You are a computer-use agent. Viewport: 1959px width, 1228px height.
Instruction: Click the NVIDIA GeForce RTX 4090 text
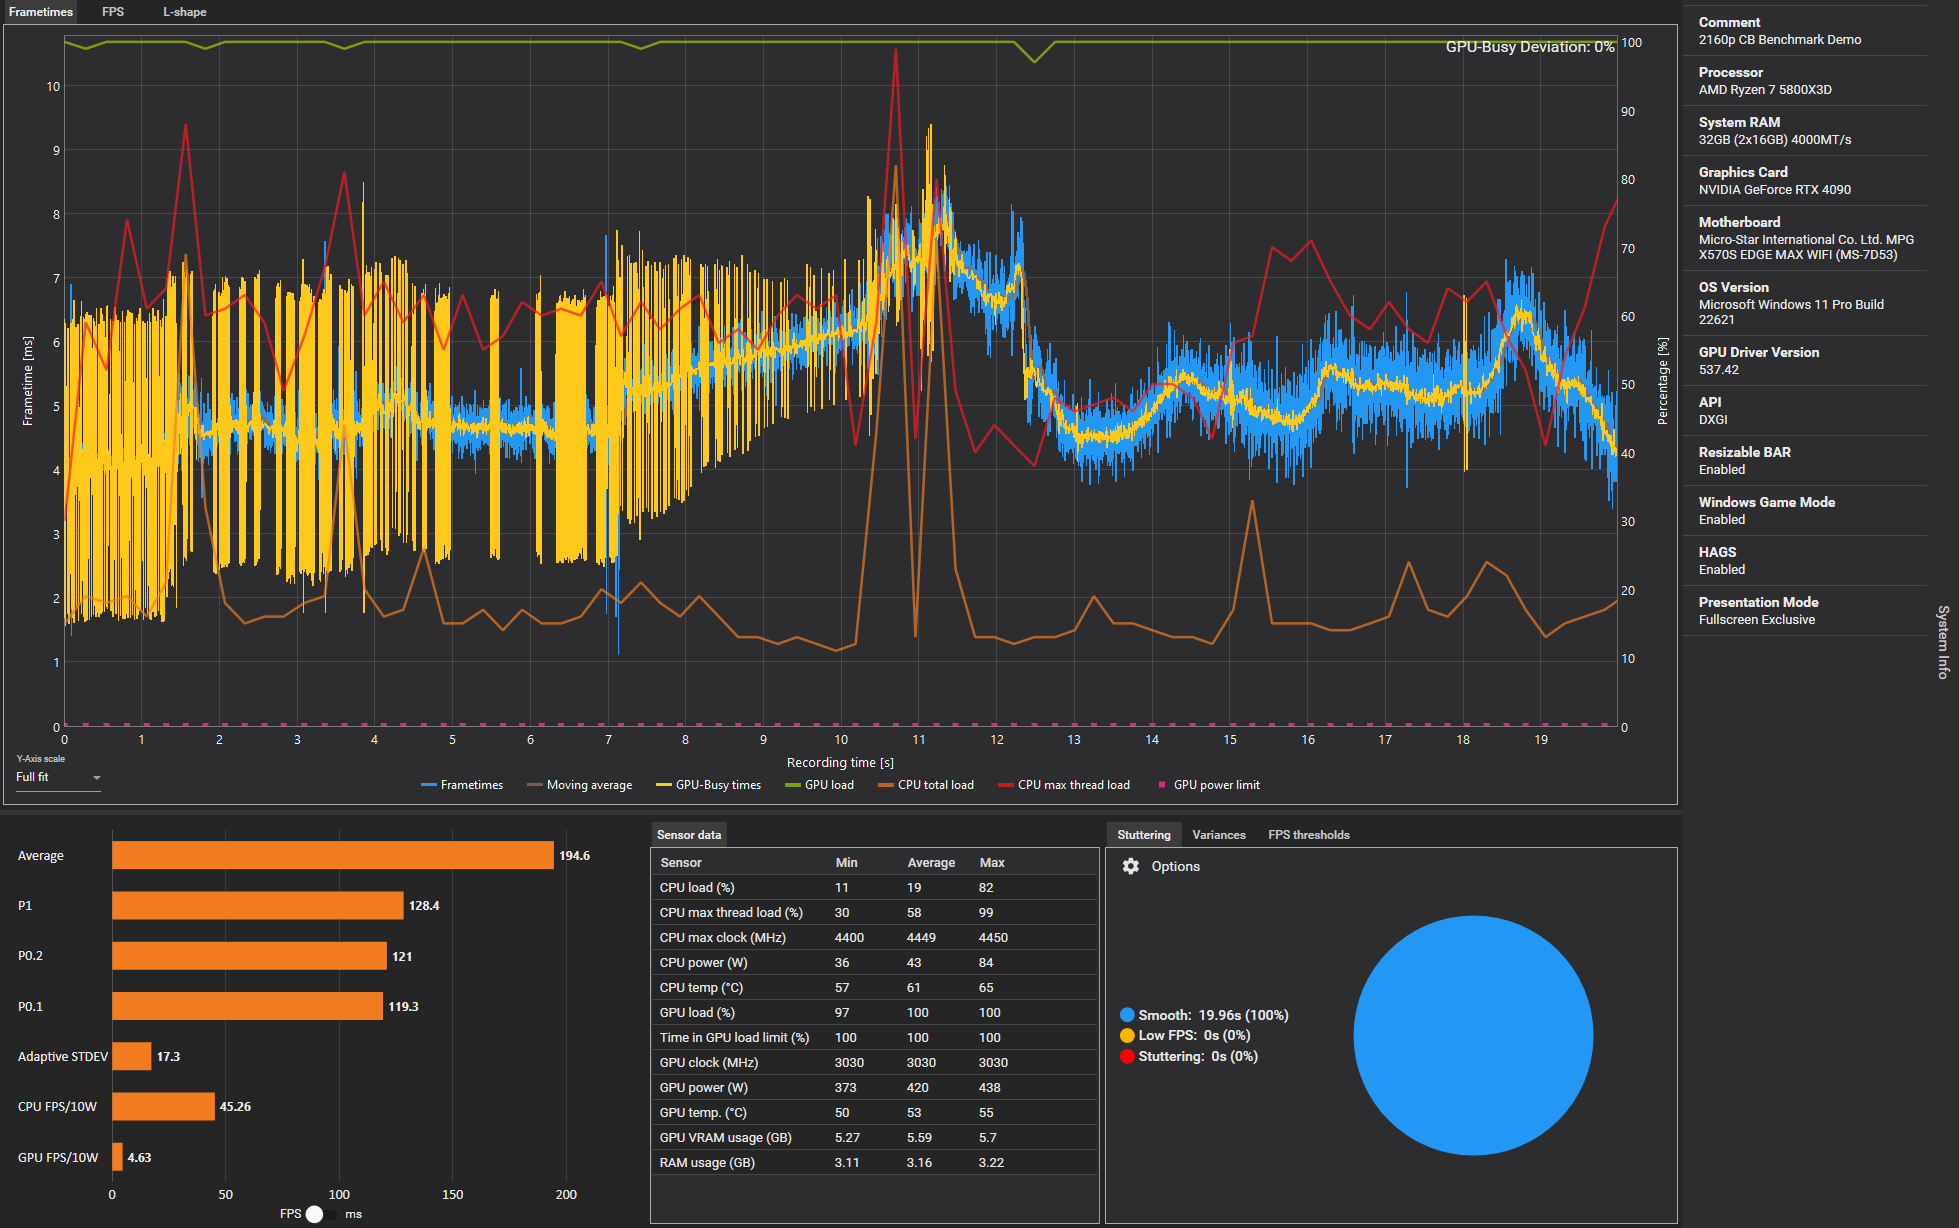click(x=1775, y=190)
